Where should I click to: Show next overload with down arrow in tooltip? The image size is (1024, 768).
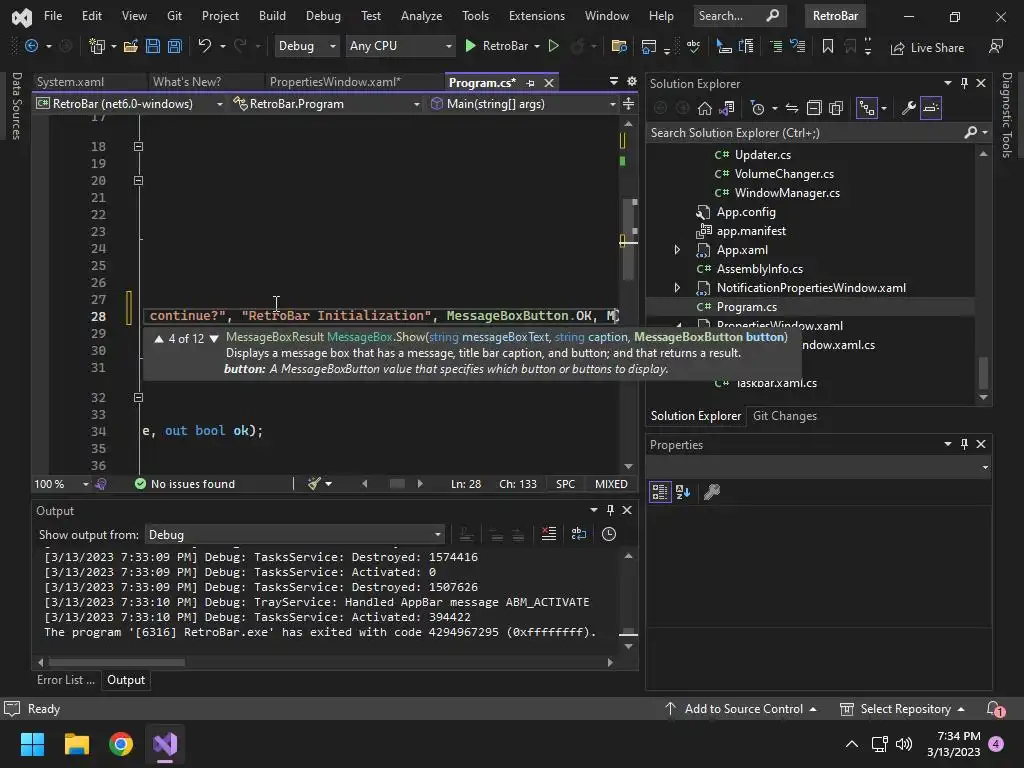[x=214, y=338]
